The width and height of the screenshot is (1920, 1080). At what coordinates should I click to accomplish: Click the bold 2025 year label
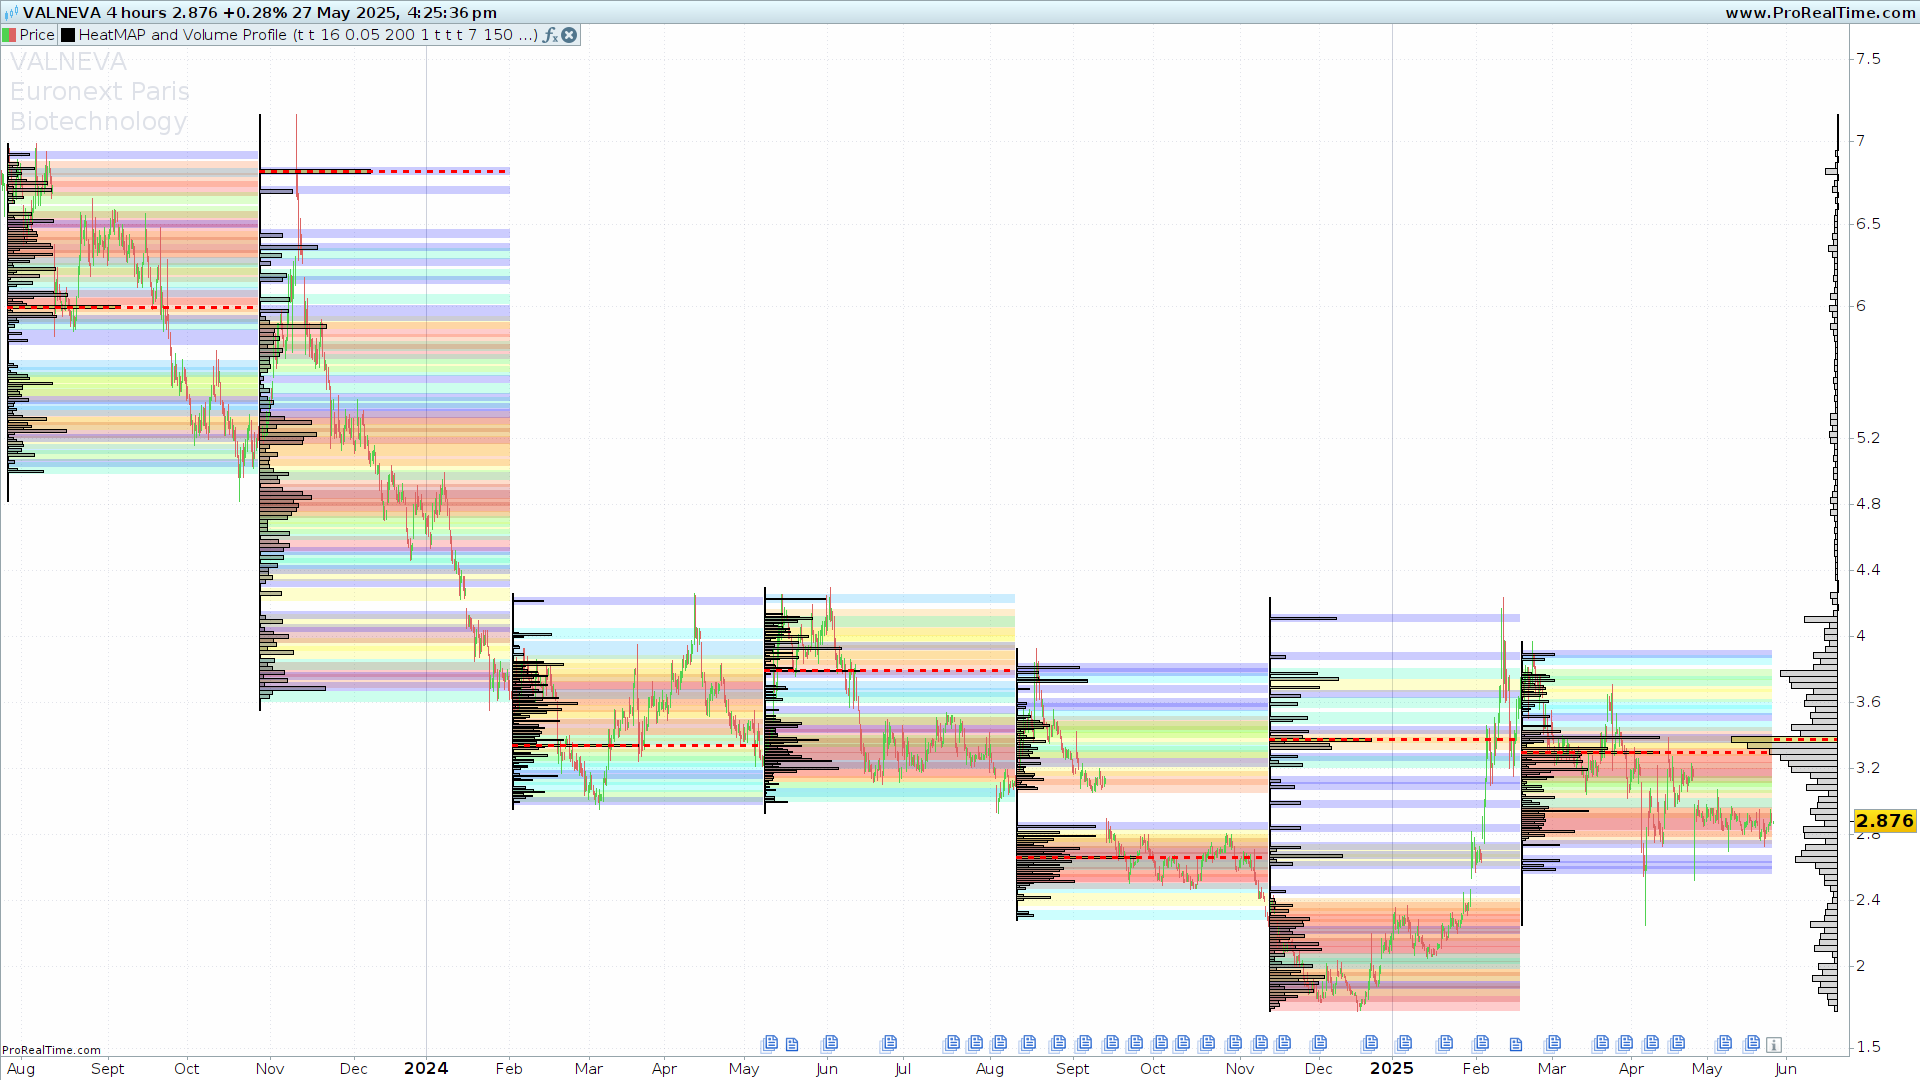1392,1068
